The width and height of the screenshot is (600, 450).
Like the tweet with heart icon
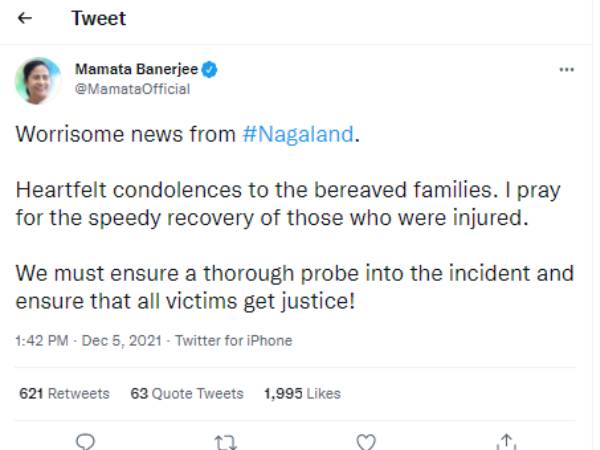point(366,441)
